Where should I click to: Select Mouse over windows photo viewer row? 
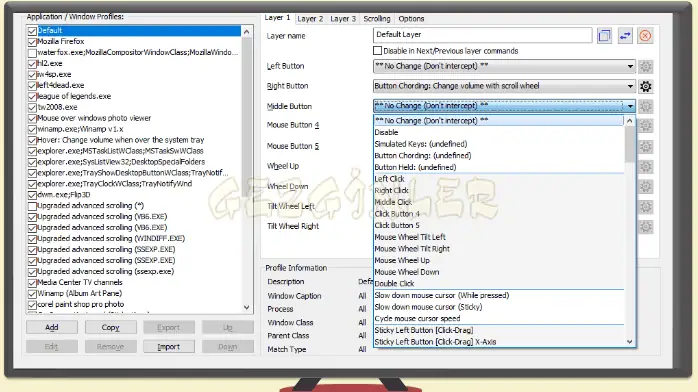[x=134, y=118]
